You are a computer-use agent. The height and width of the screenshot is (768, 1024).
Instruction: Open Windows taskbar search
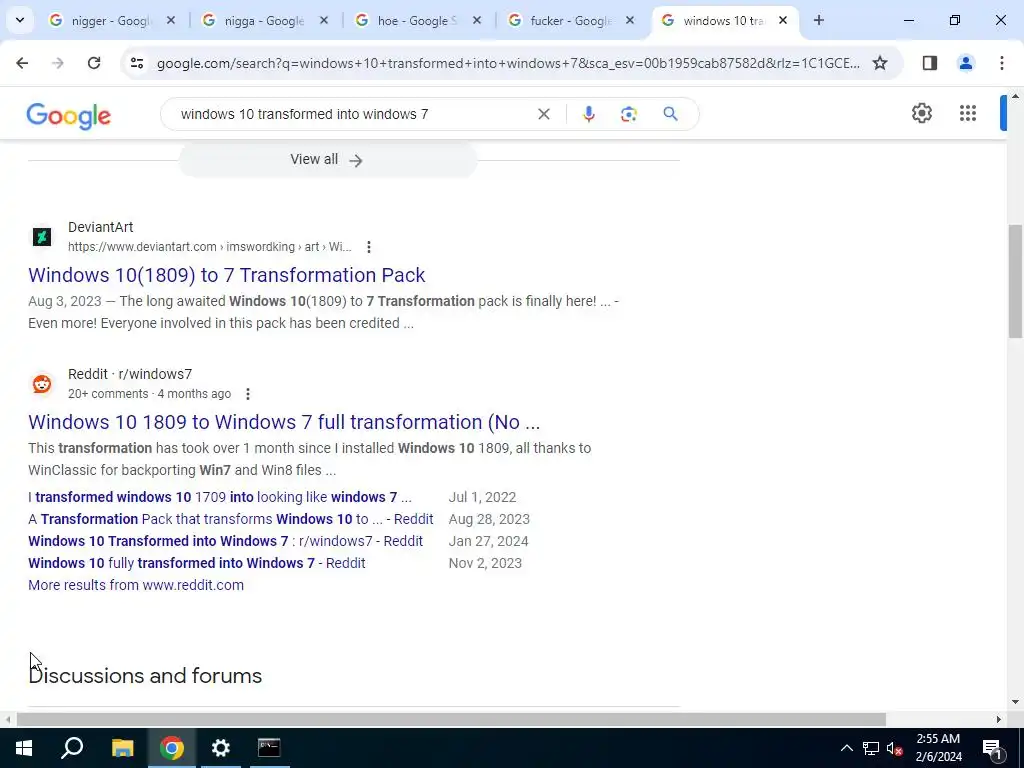72,748
